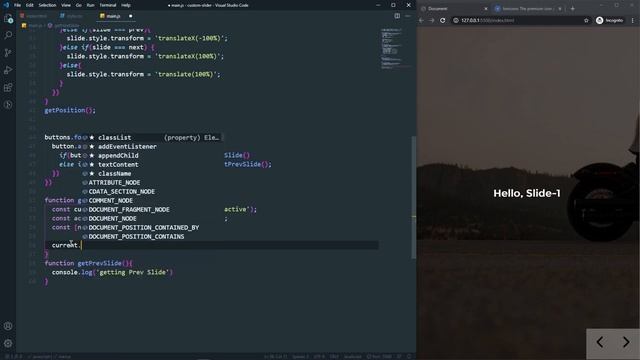Open the Go menu
This screenshot has width=640, height=360.
click(x=79, y=5)
